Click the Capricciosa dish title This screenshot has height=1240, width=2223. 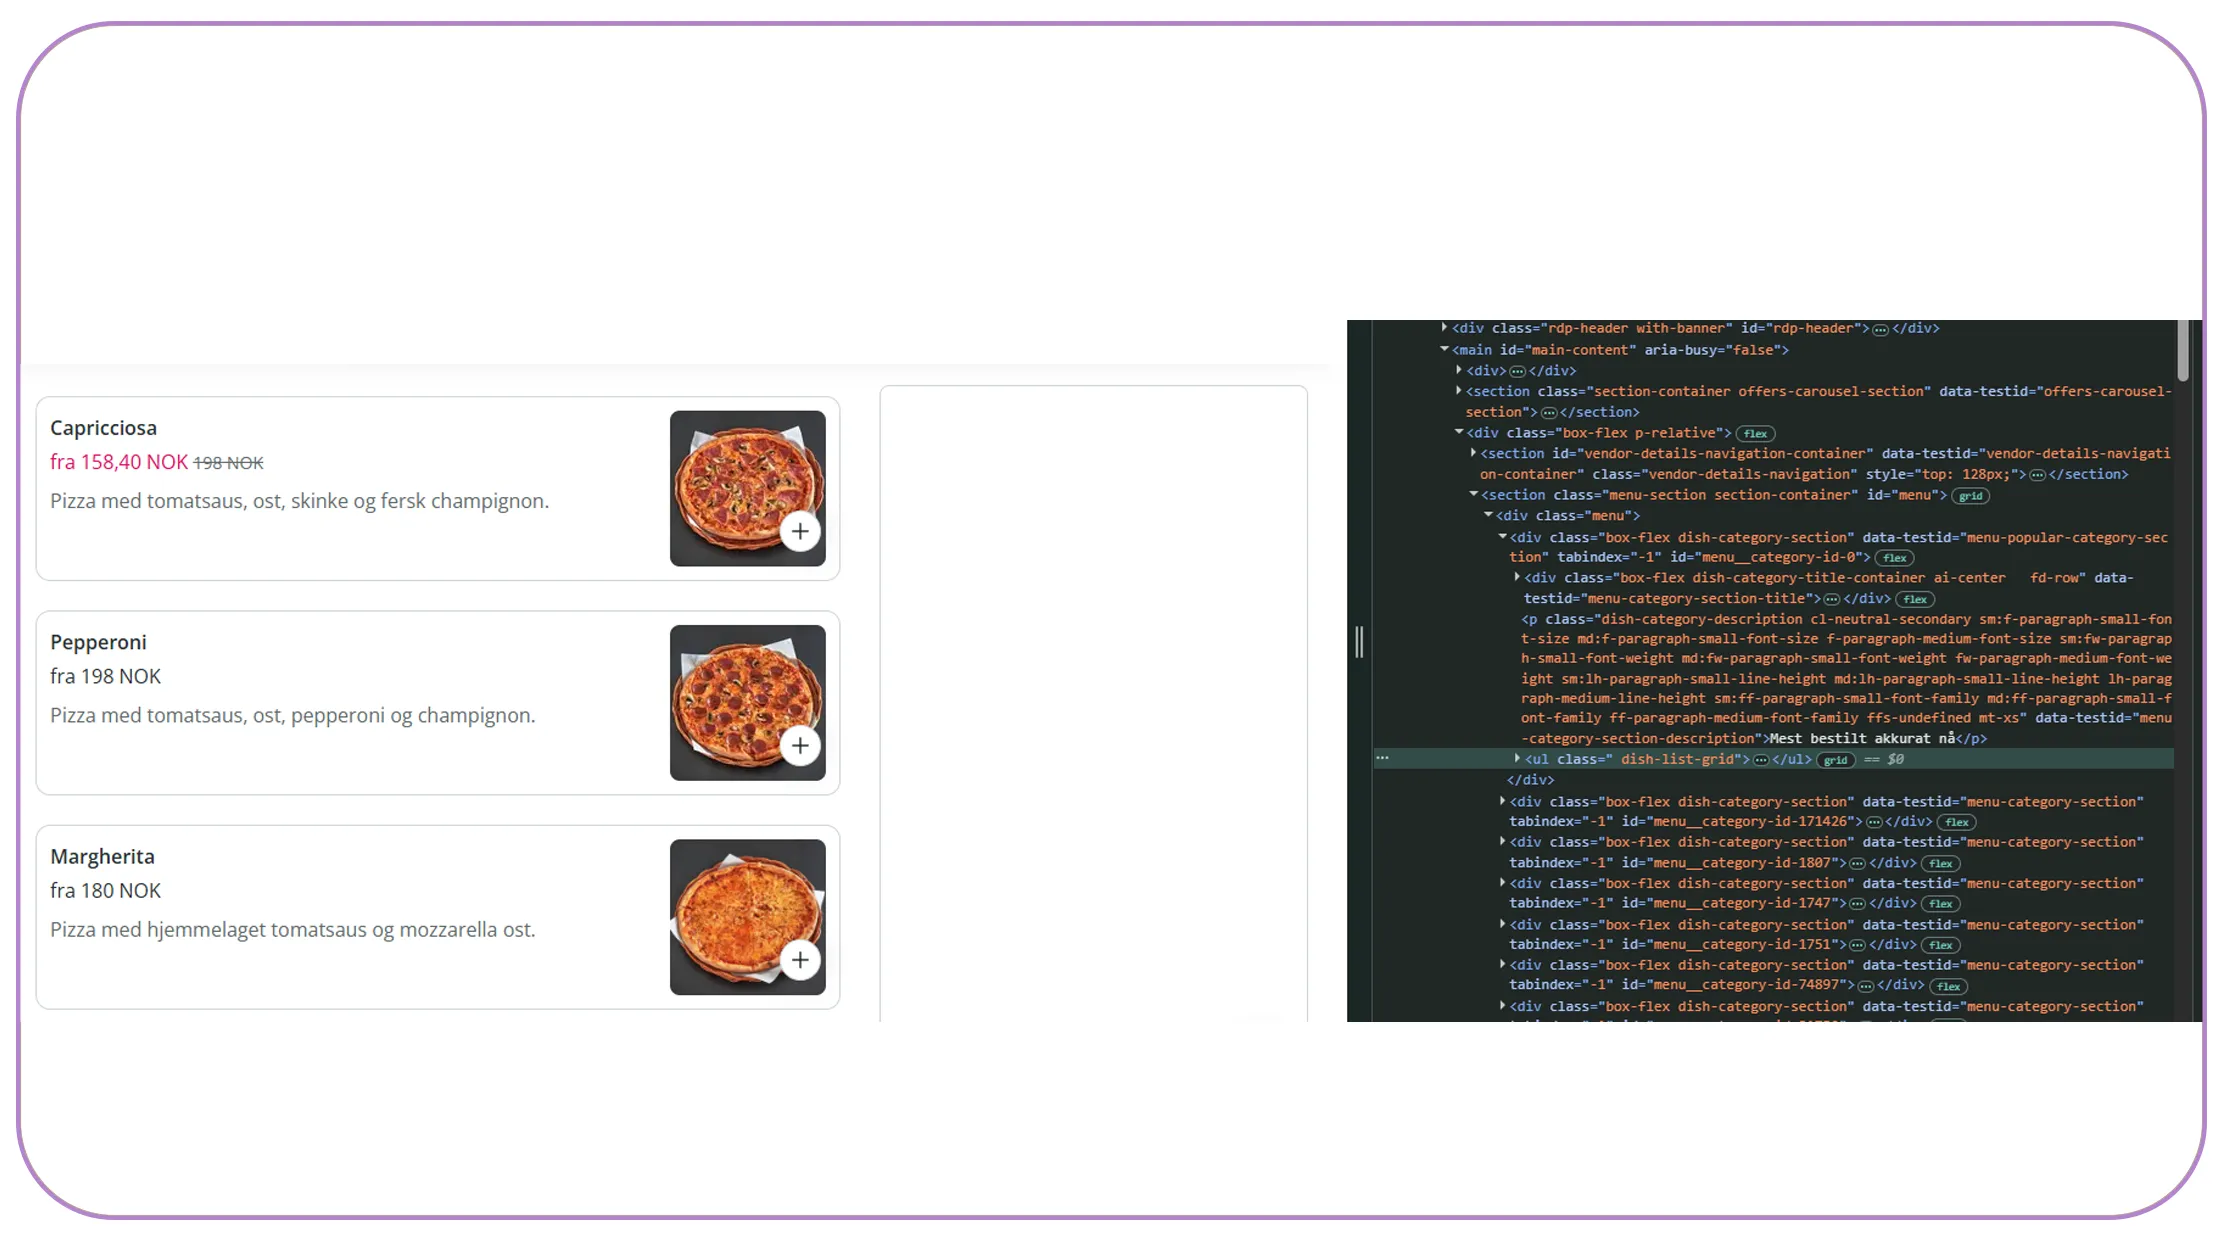tap(103, 428)
